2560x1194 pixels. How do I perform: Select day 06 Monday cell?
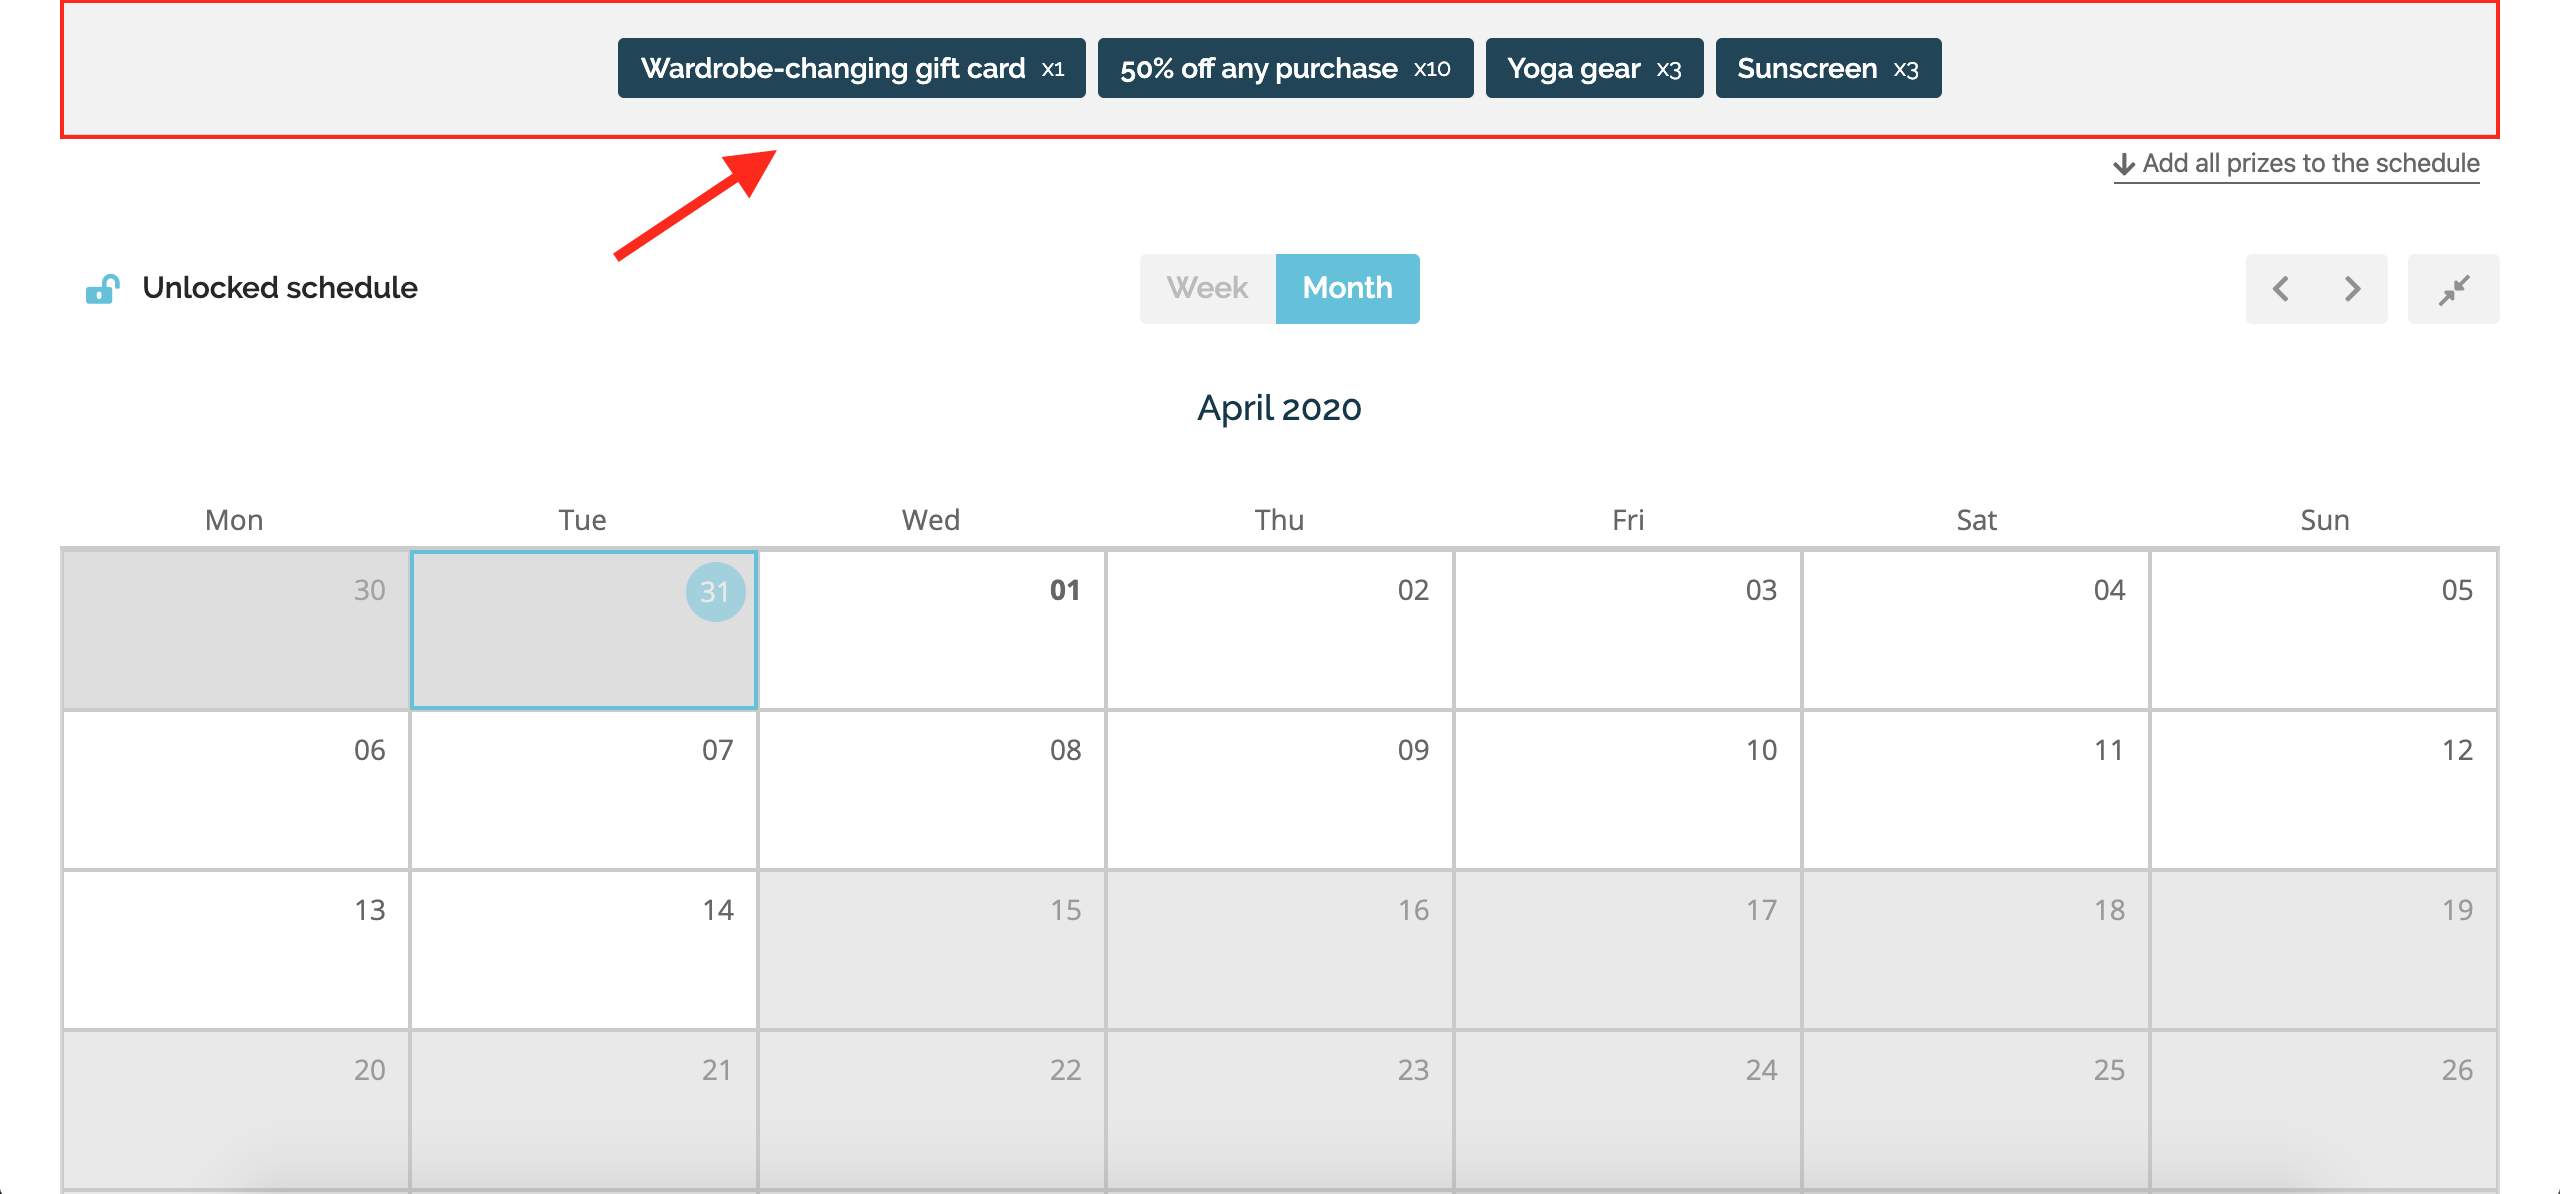(x=236, y=790)
